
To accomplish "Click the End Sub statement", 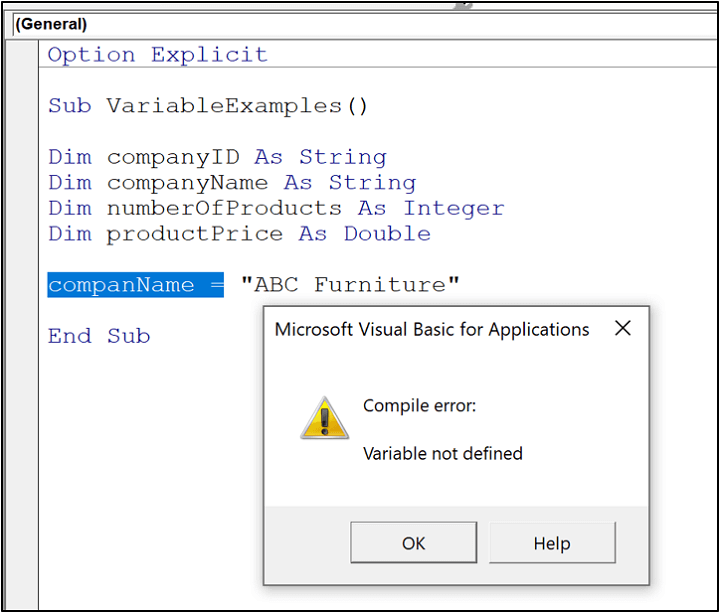I will 99,336.
